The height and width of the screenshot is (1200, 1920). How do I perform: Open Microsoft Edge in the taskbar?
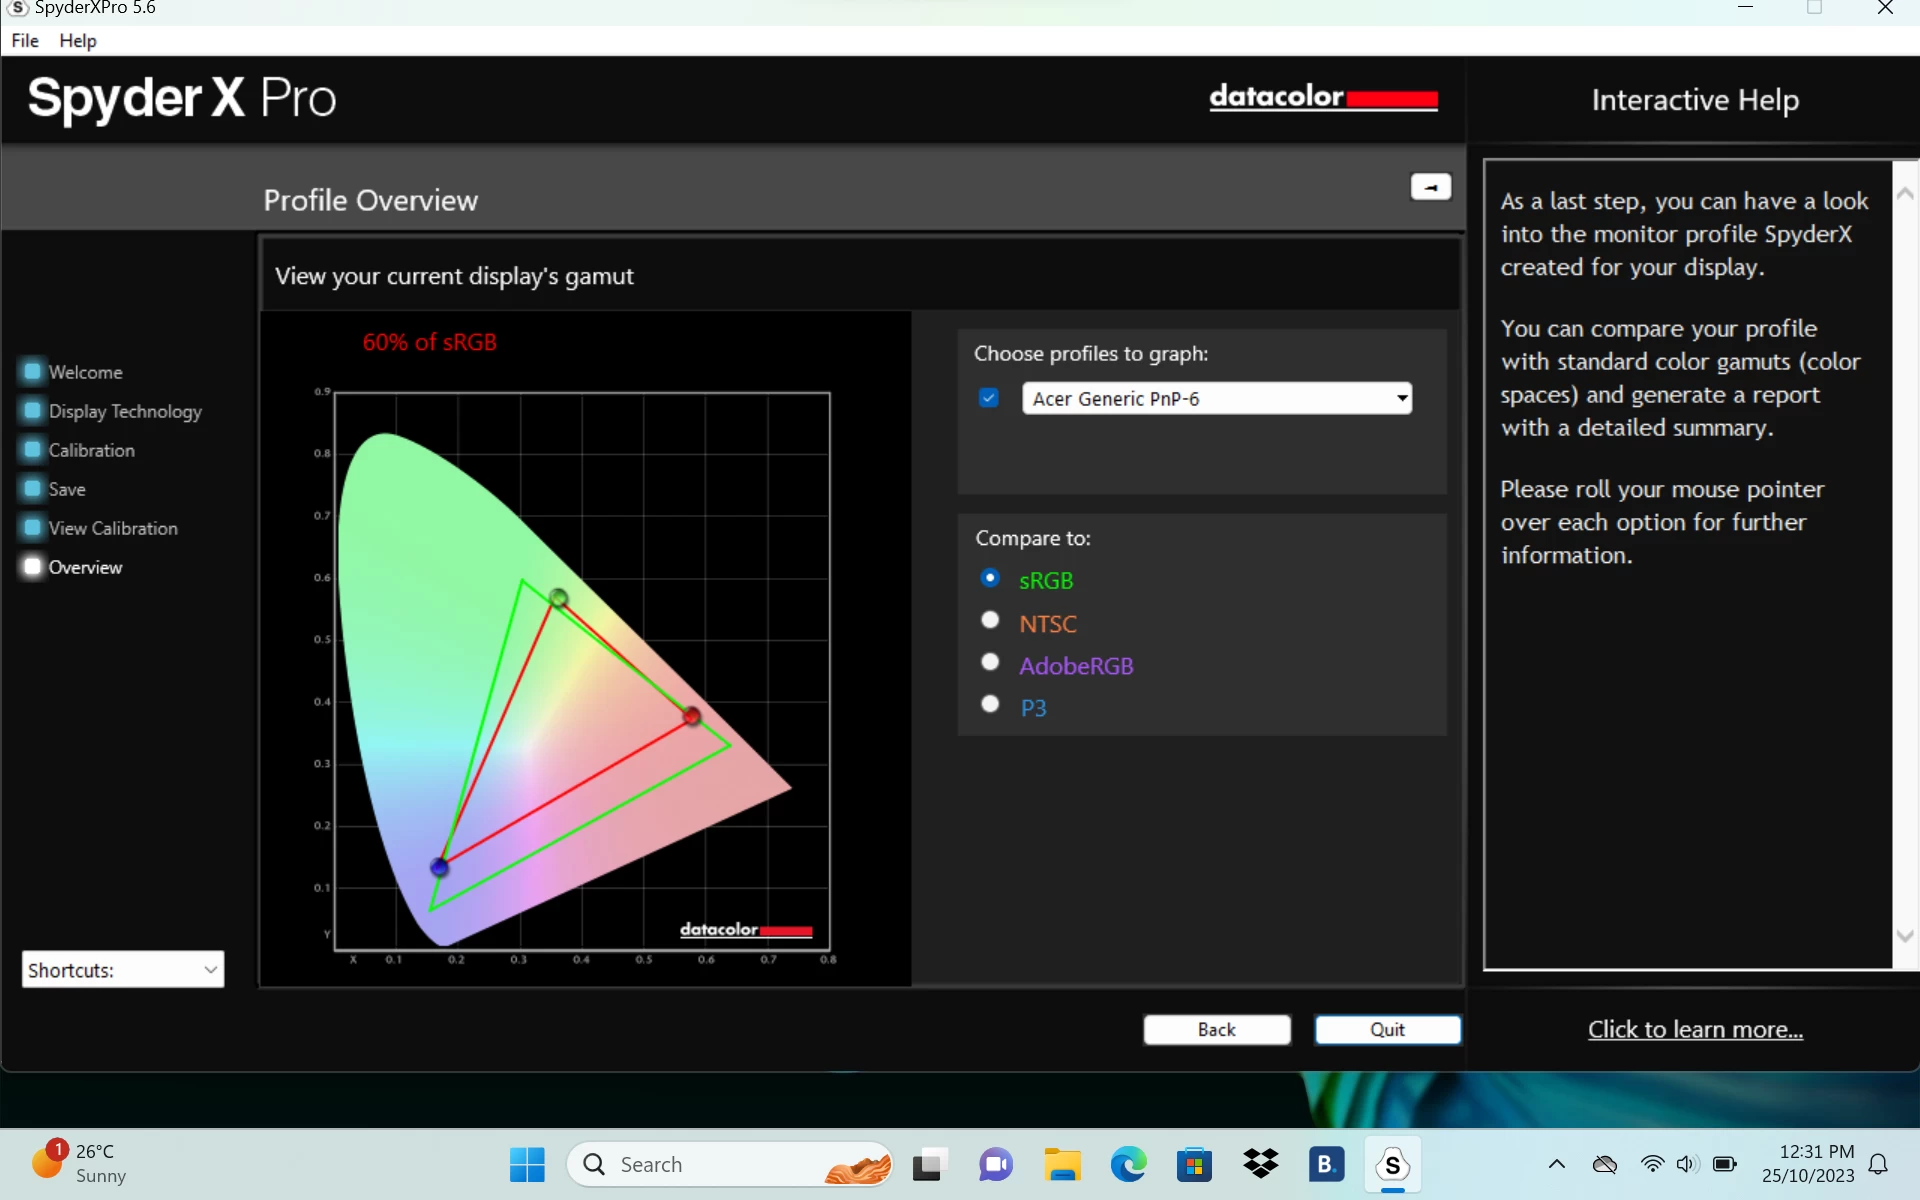1128,1164
